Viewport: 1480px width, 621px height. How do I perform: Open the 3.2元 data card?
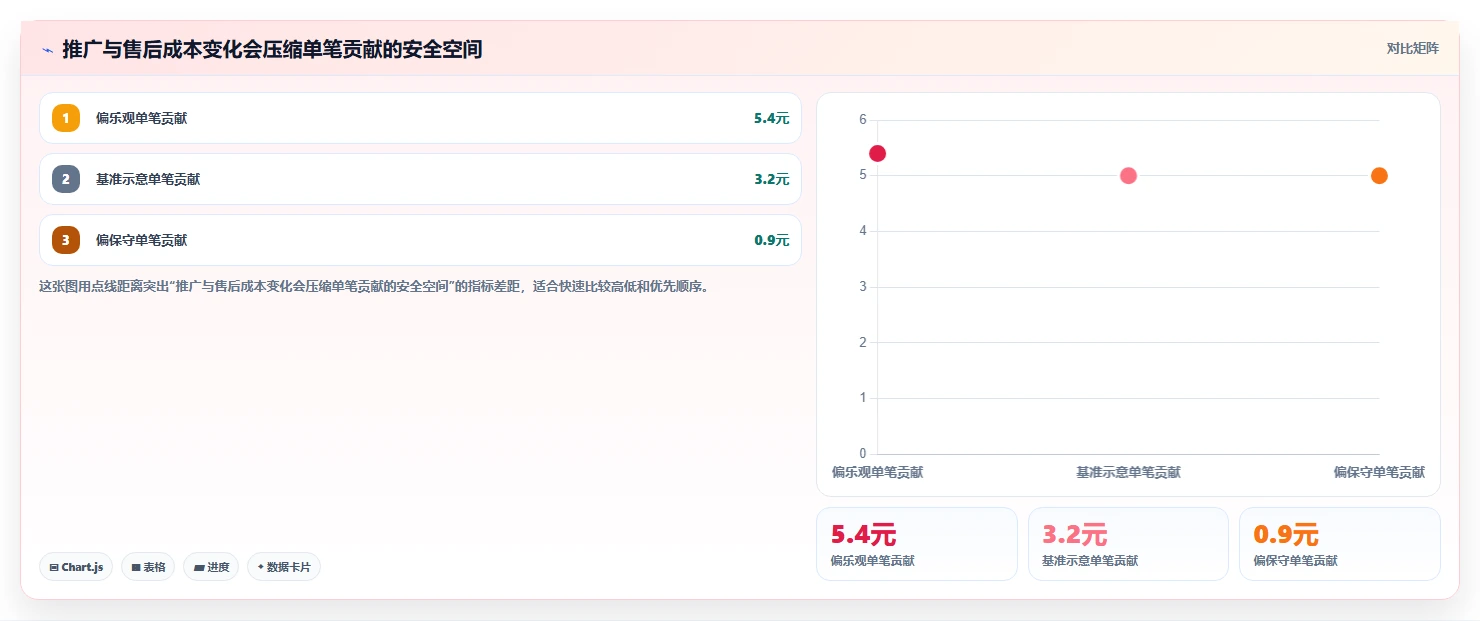[1128, 544]
